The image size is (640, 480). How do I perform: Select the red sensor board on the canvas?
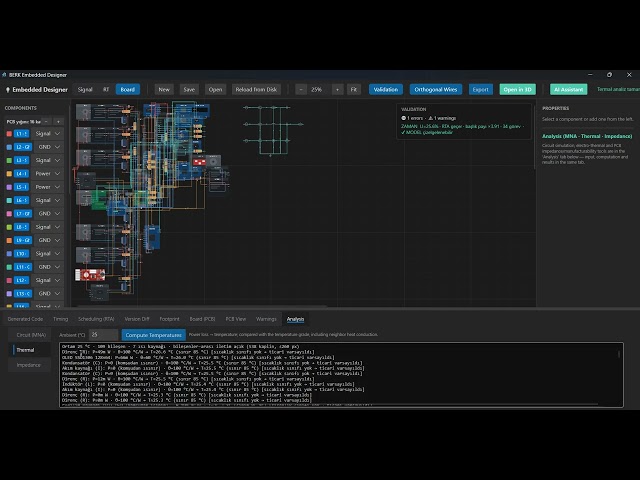[90, 275]
